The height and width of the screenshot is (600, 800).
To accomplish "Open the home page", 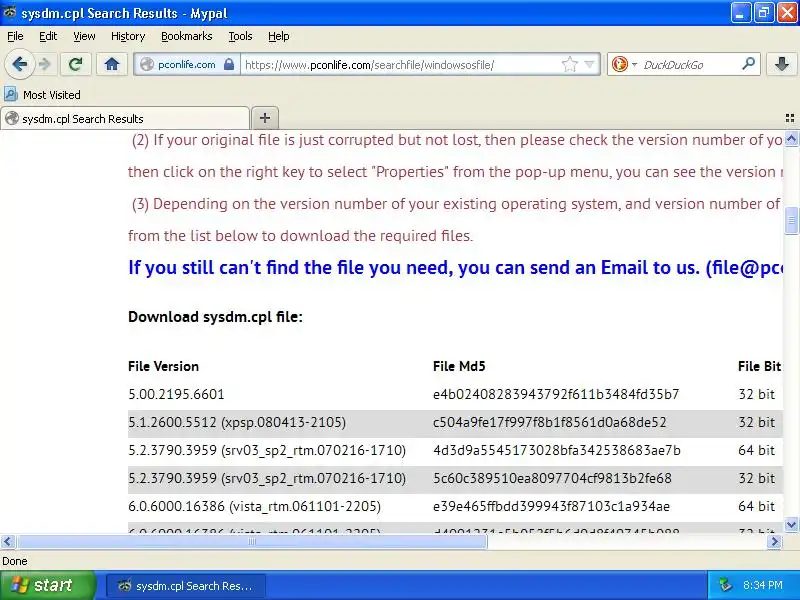I will (x=112, y=64).
